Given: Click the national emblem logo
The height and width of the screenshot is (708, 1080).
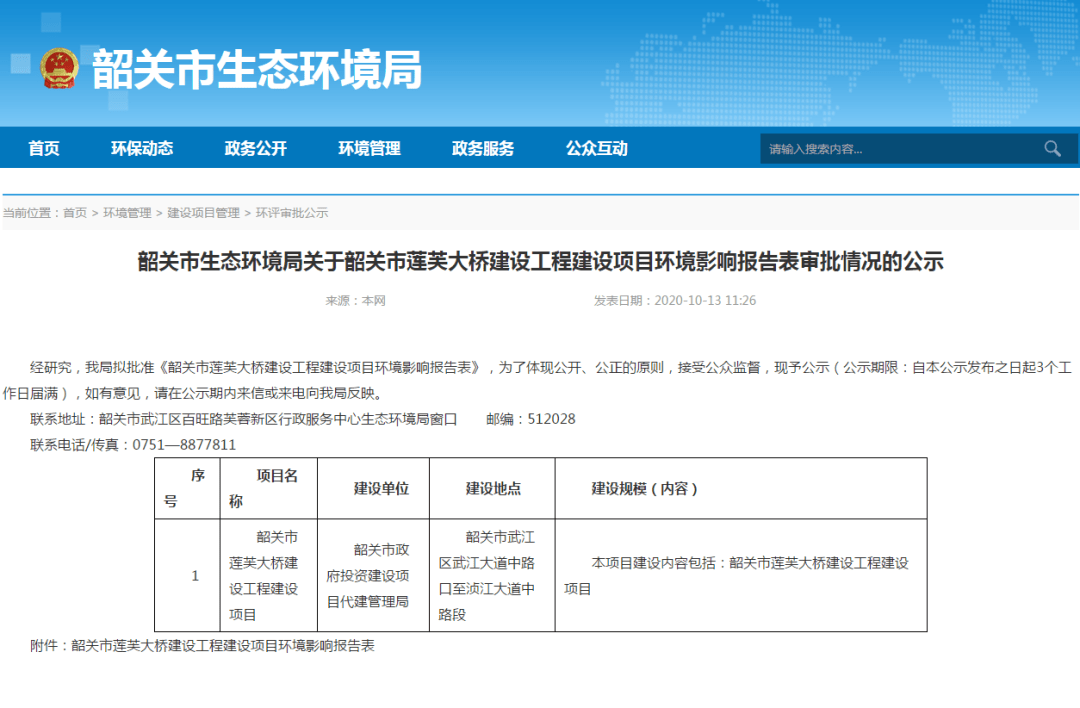Looking at the screenshot, I should (x=59, y=69).
